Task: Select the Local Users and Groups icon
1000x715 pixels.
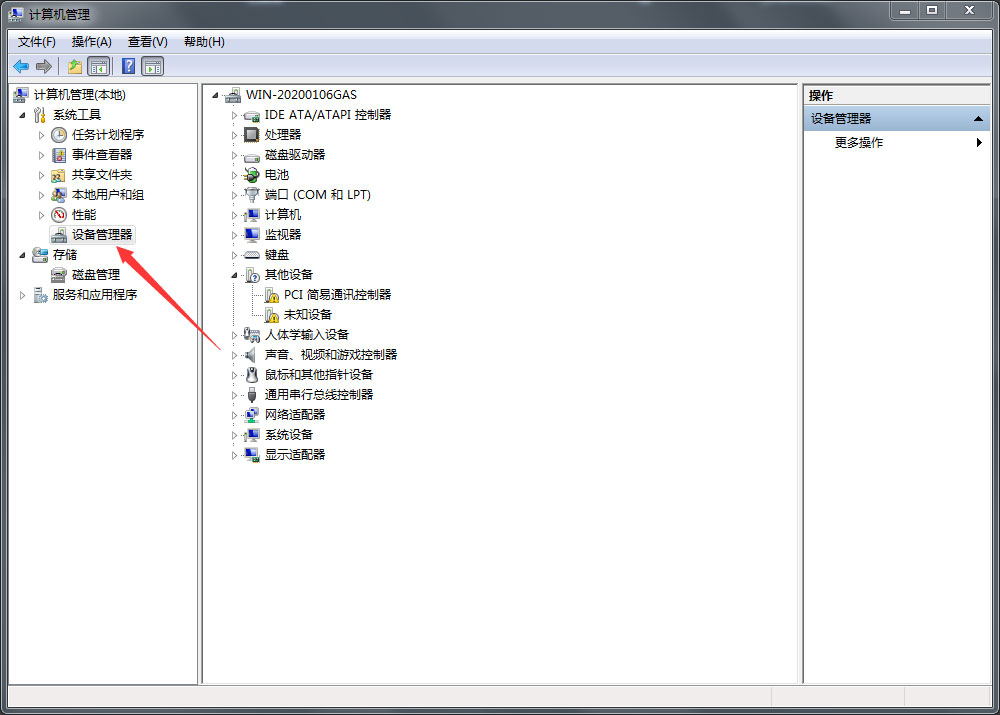Action: 59,195
